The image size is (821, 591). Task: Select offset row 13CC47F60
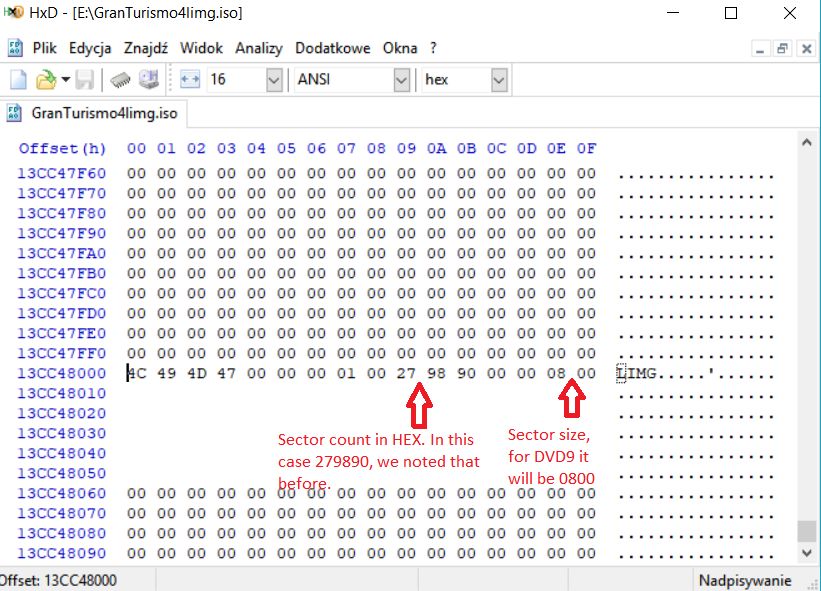pos(62,173)
